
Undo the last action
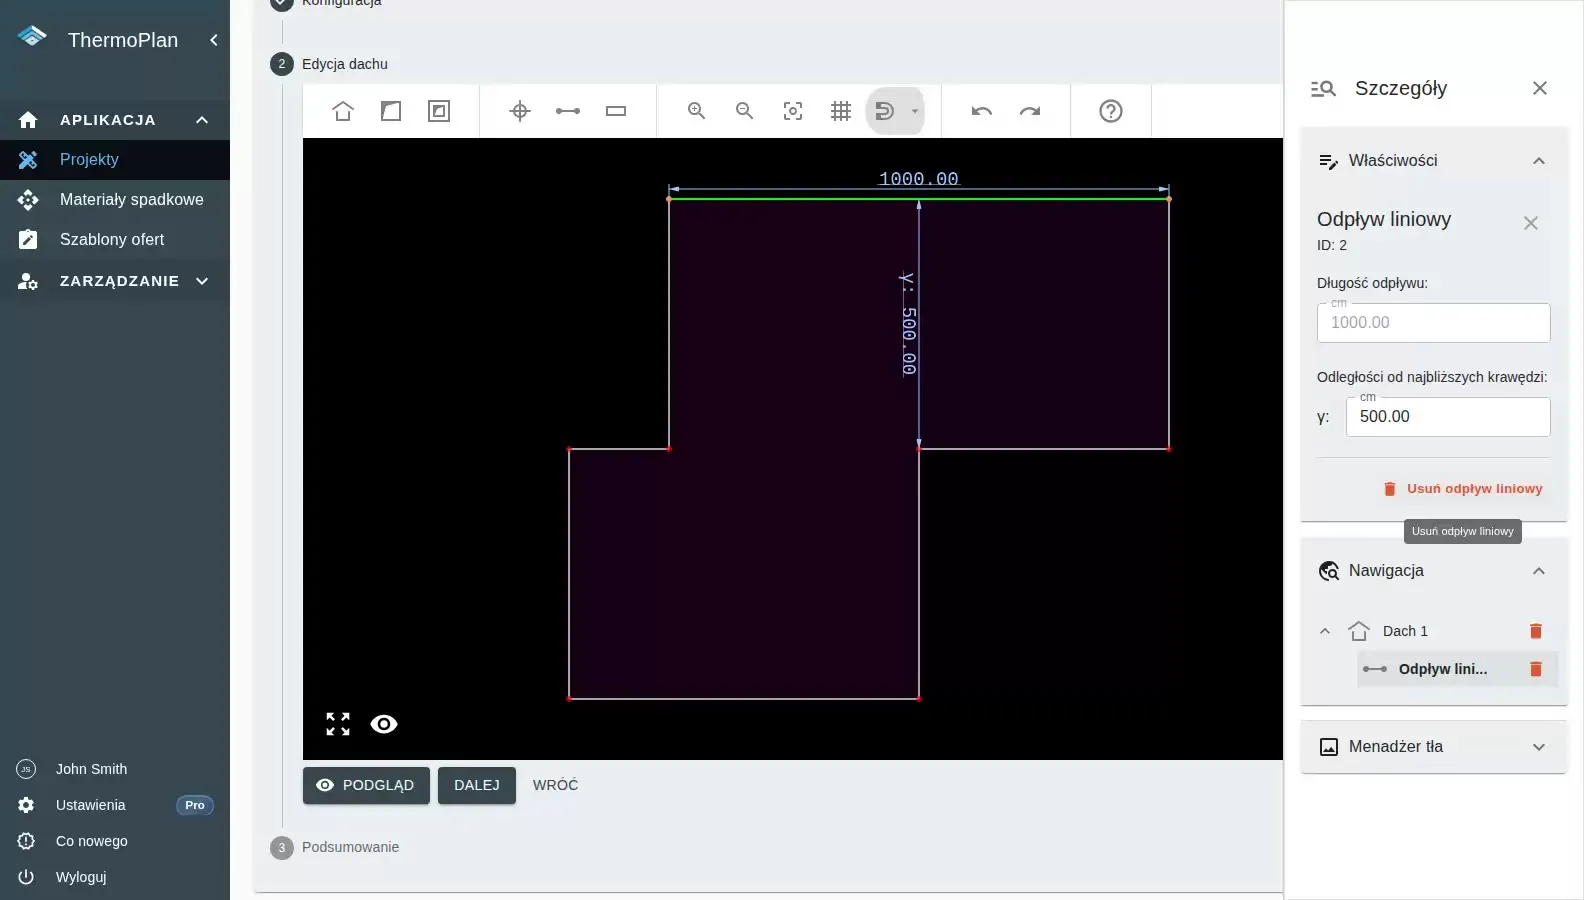click(x=982, y=111)
